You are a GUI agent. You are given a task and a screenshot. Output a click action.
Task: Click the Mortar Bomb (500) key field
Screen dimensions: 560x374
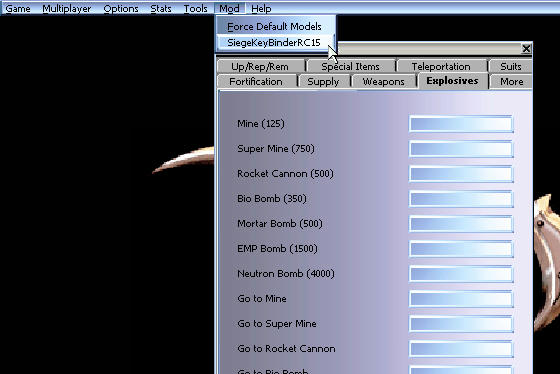(x=461, y=224)
